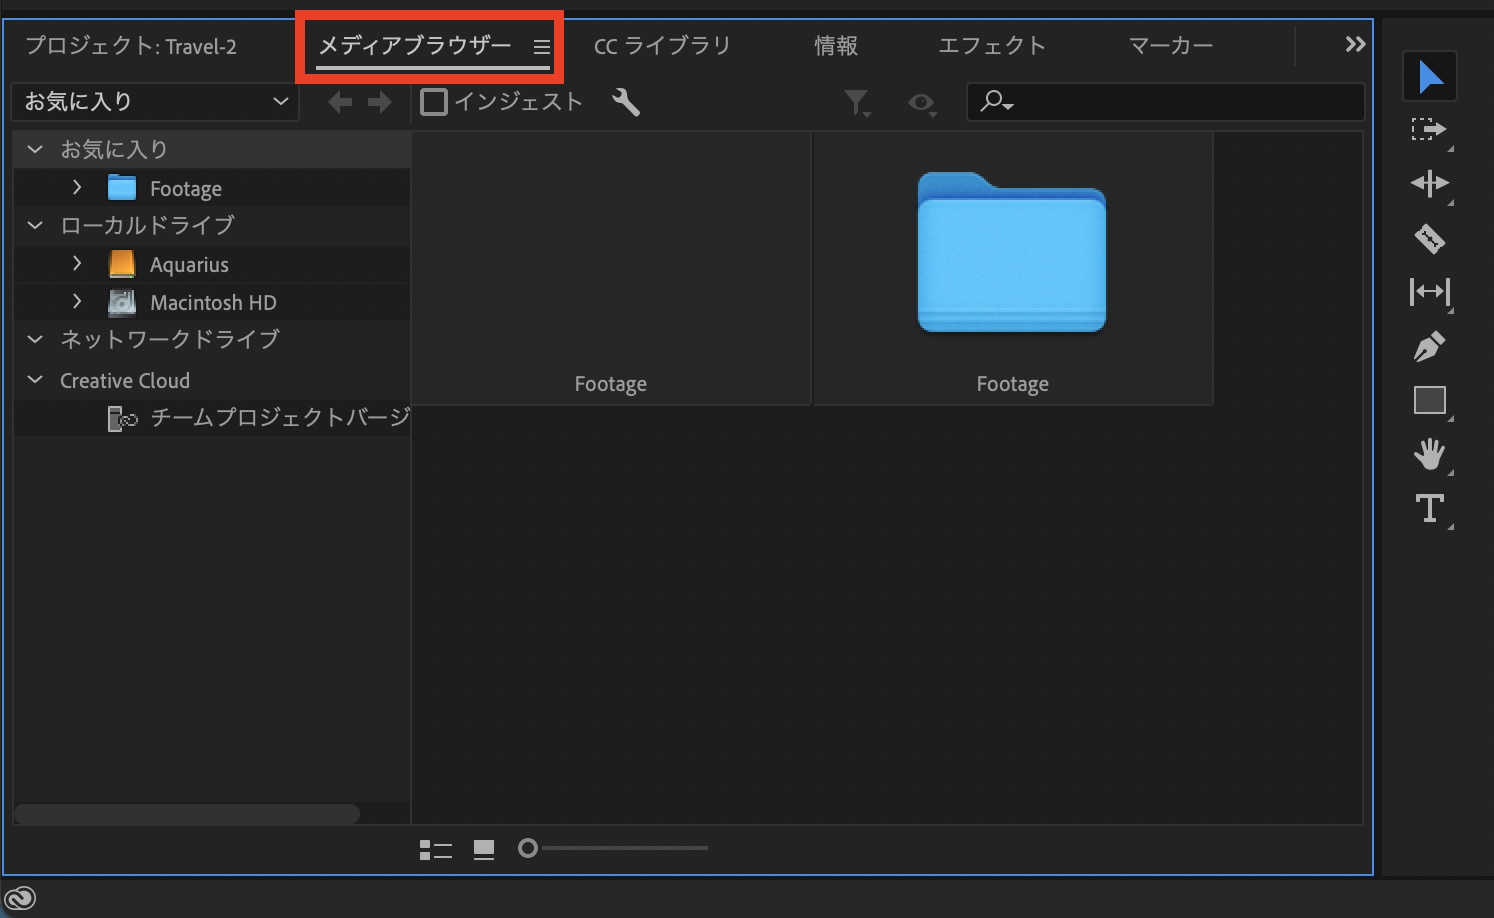
Task: Select the Razor tool
Action: (x=1429, y=238)
